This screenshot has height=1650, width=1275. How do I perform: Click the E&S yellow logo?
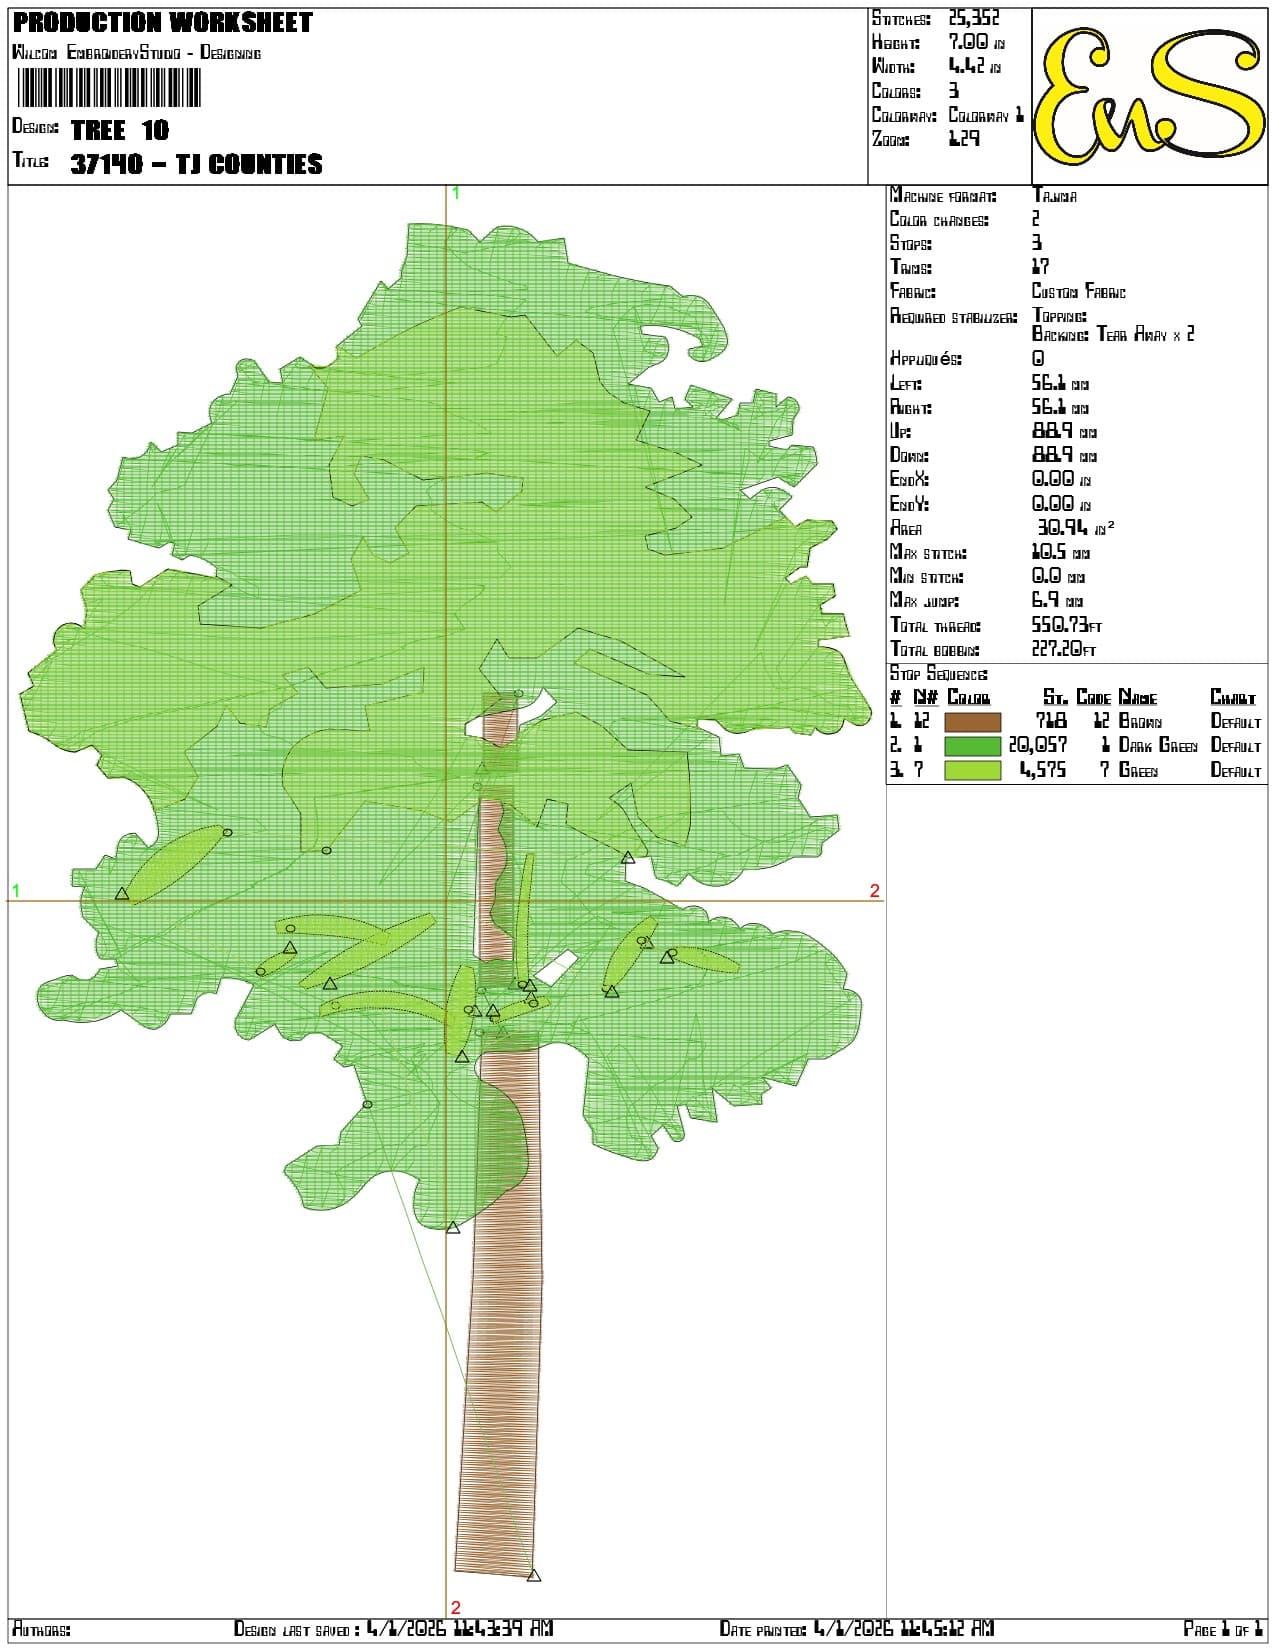pos(1149,95)
